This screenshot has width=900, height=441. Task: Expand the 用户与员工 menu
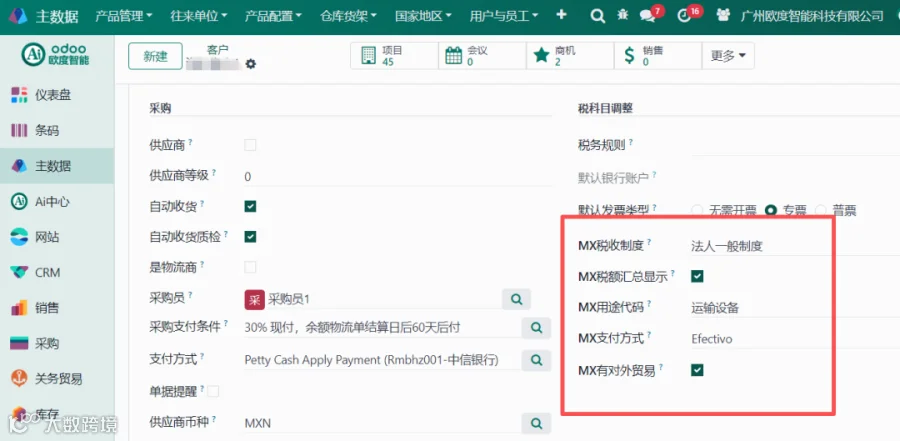[x=505, y=16]
